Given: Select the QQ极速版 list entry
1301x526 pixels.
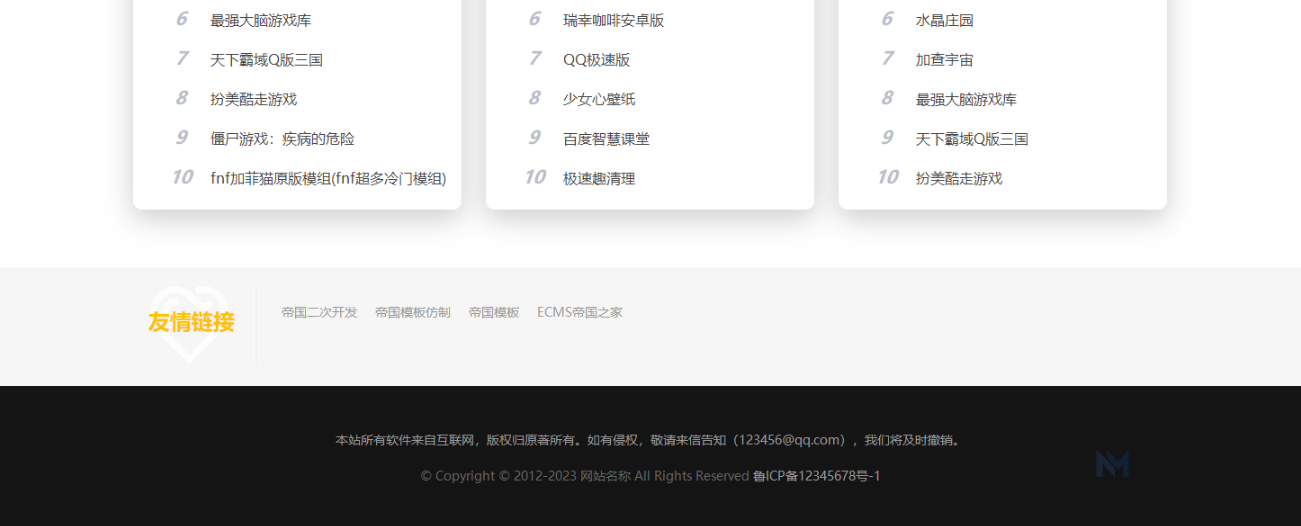Looking at the screenshot, I should coord(596,60).
